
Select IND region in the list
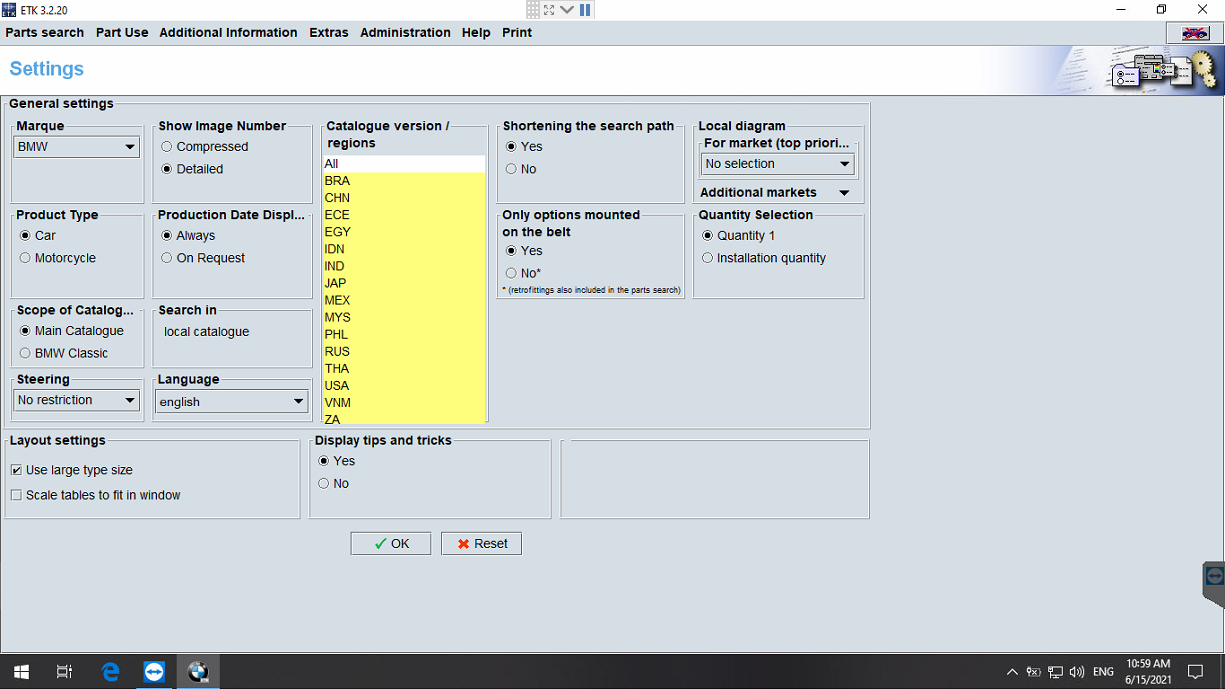point(404,266)
